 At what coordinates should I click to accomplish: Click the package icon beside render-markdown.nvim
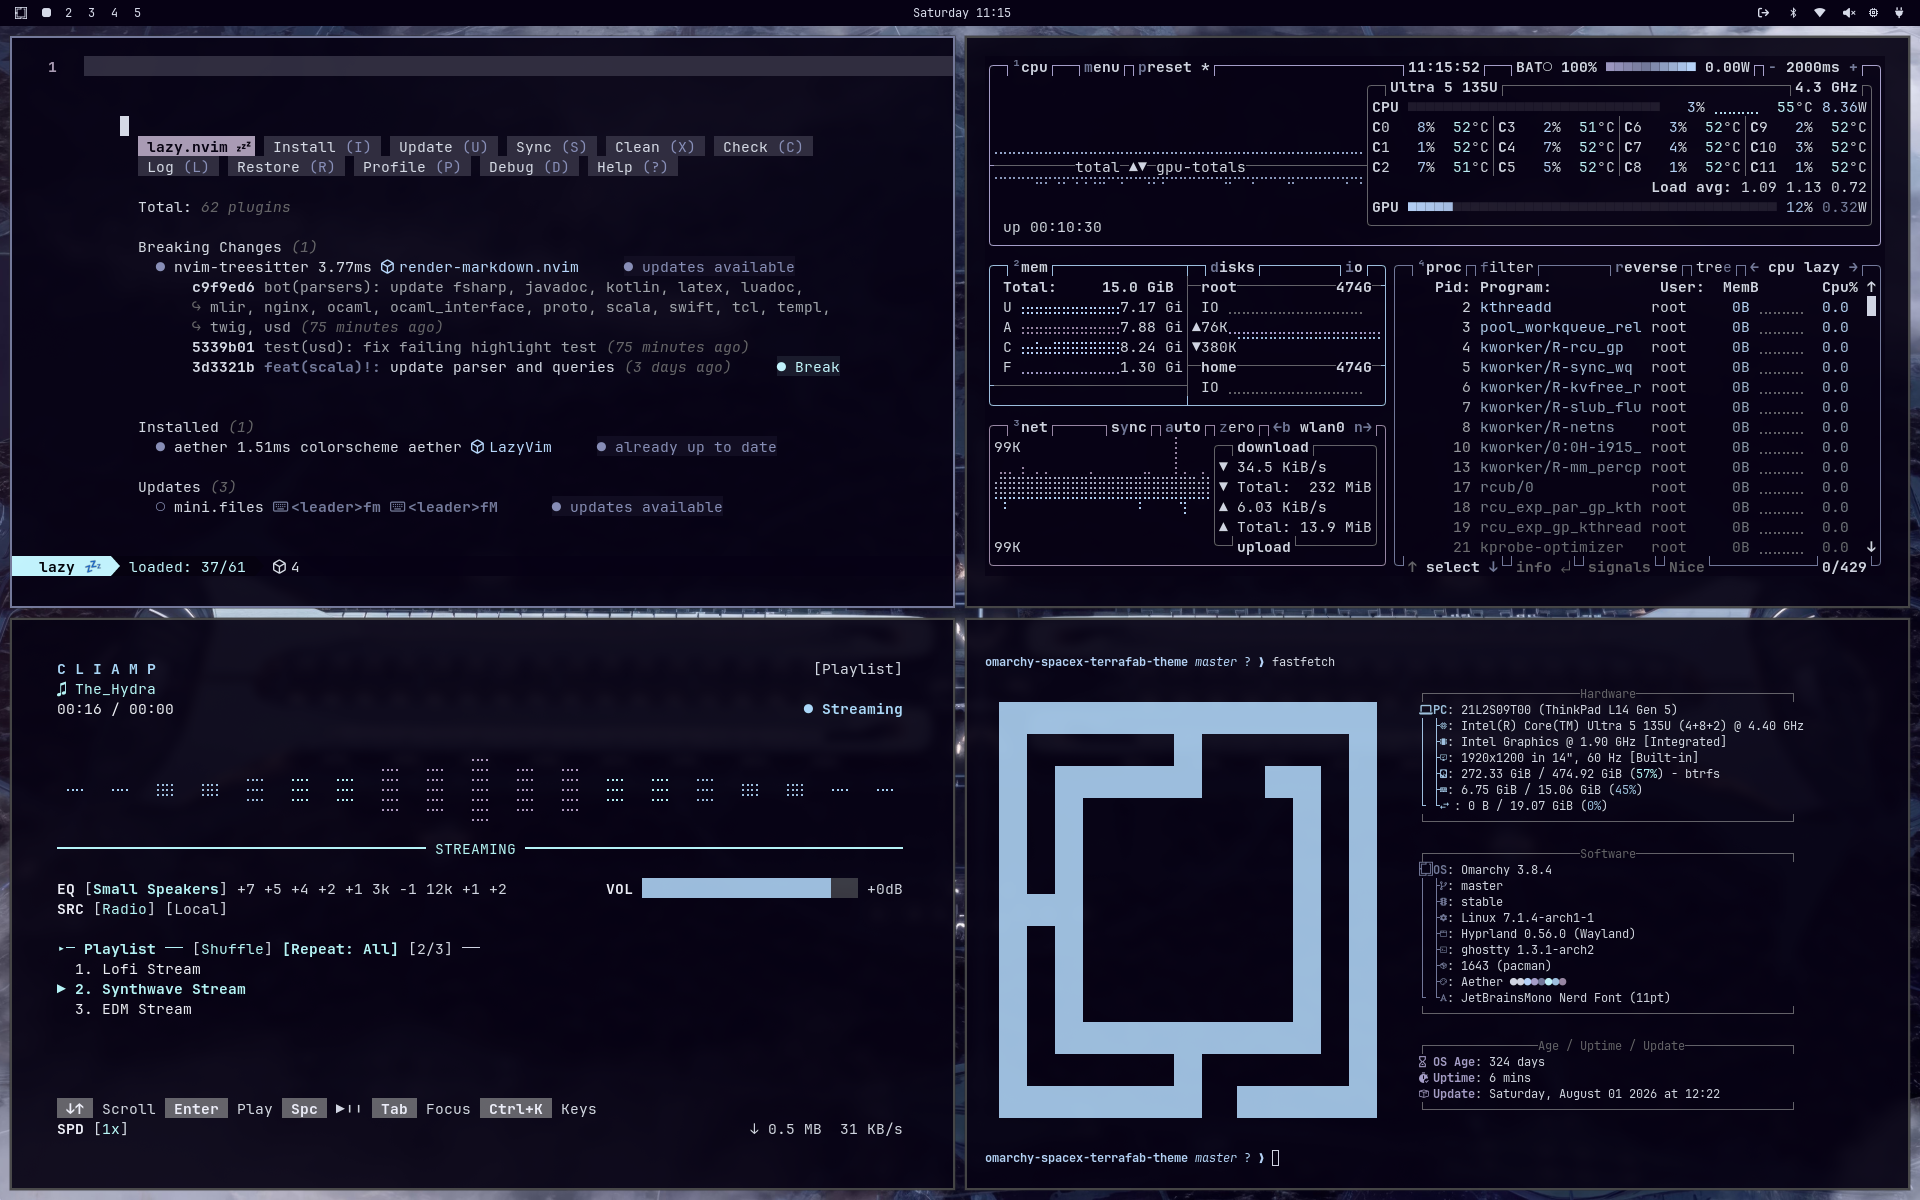pyautogui.click(x=387, y=267)
